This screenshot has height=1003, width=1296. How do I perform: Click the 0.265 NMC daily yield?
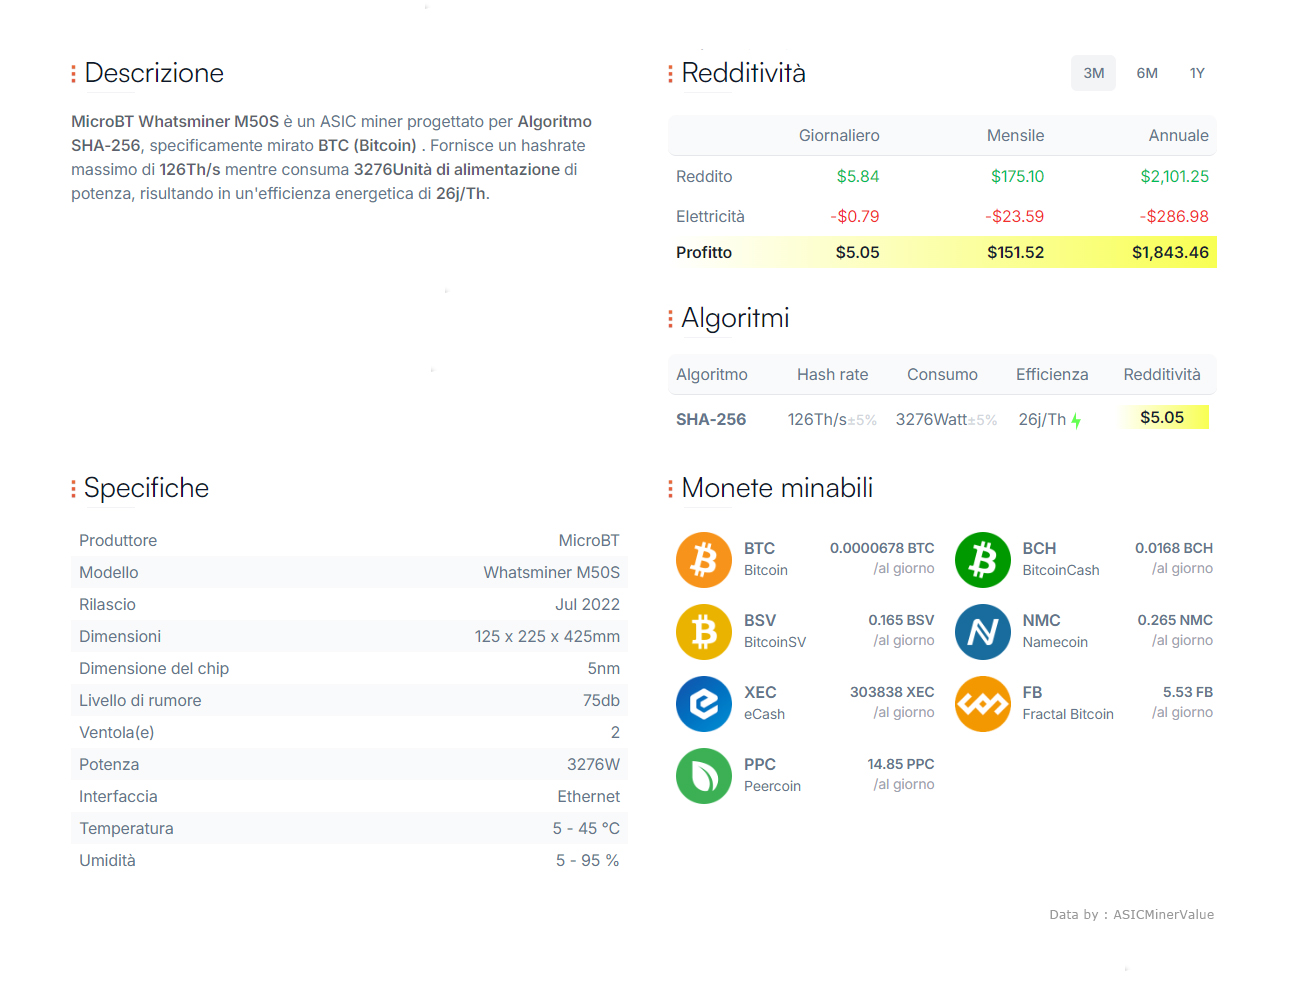[1175, 620]
